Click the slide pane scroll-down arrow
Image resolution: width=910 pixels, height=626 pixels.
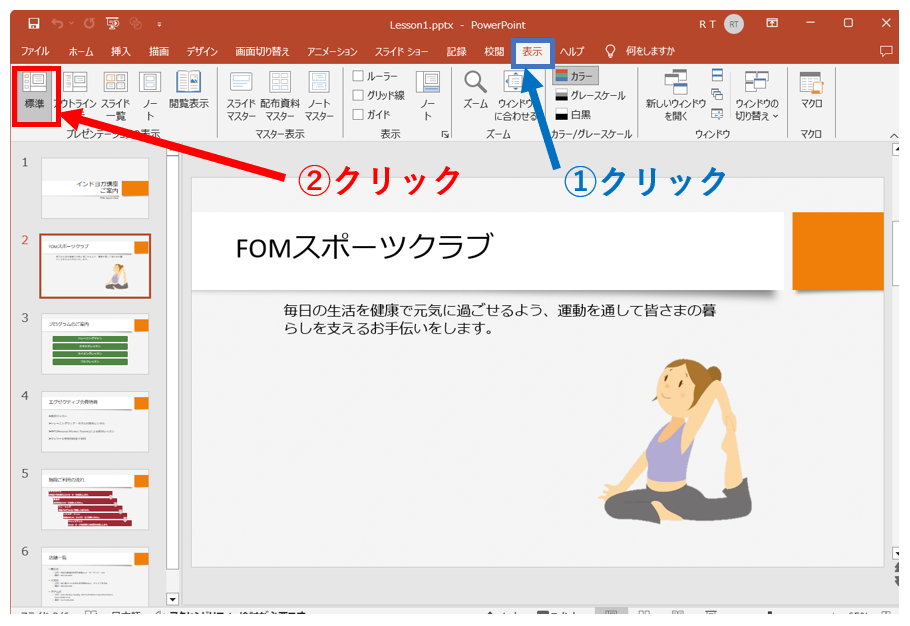click(895, 553)
